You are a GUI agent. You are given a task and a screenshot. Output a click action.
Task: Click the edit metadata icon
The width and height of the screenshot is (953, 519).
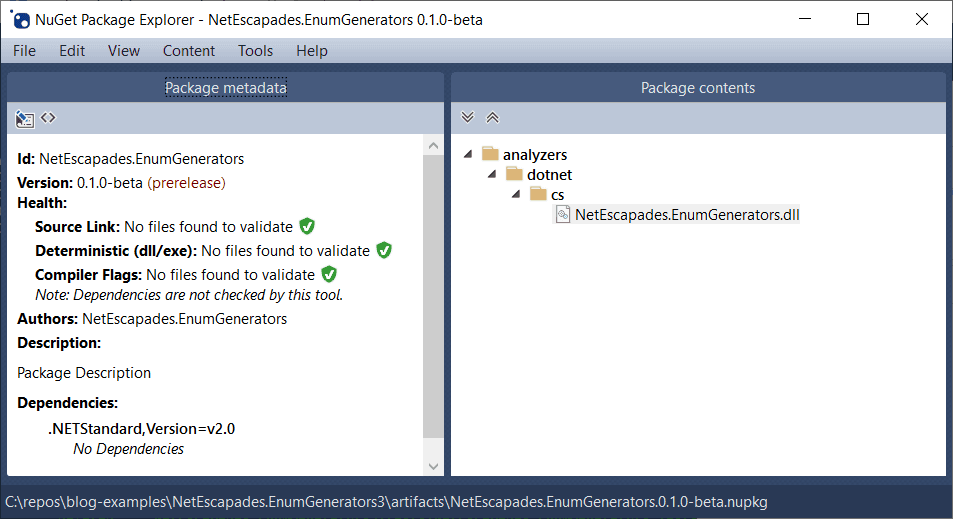pos(25,119)
